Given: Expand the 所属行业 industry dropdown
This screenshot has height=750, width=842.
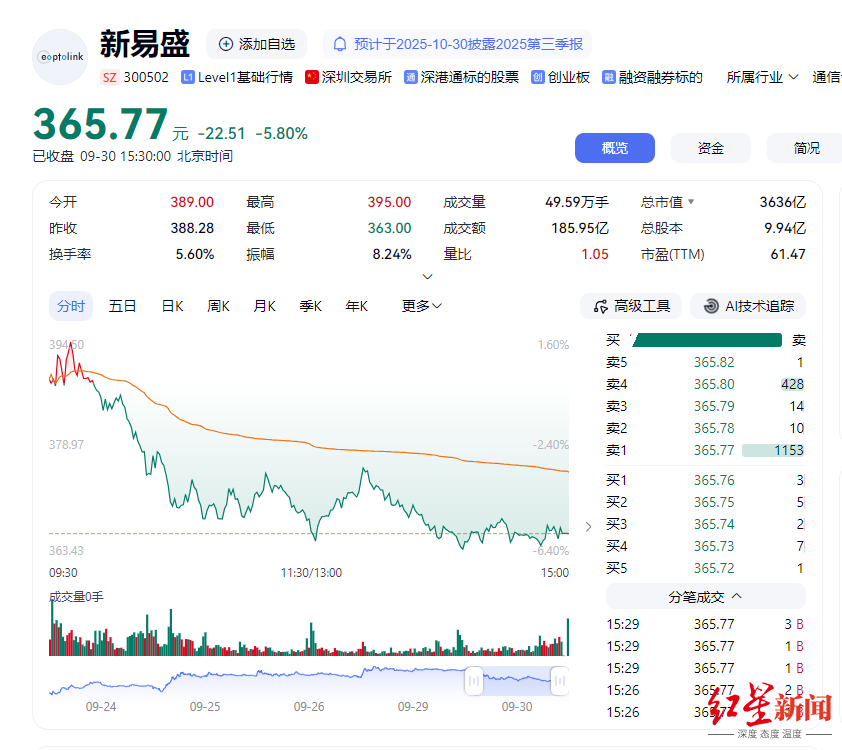Looking at the screenshot, I should (x=763, y=76).
